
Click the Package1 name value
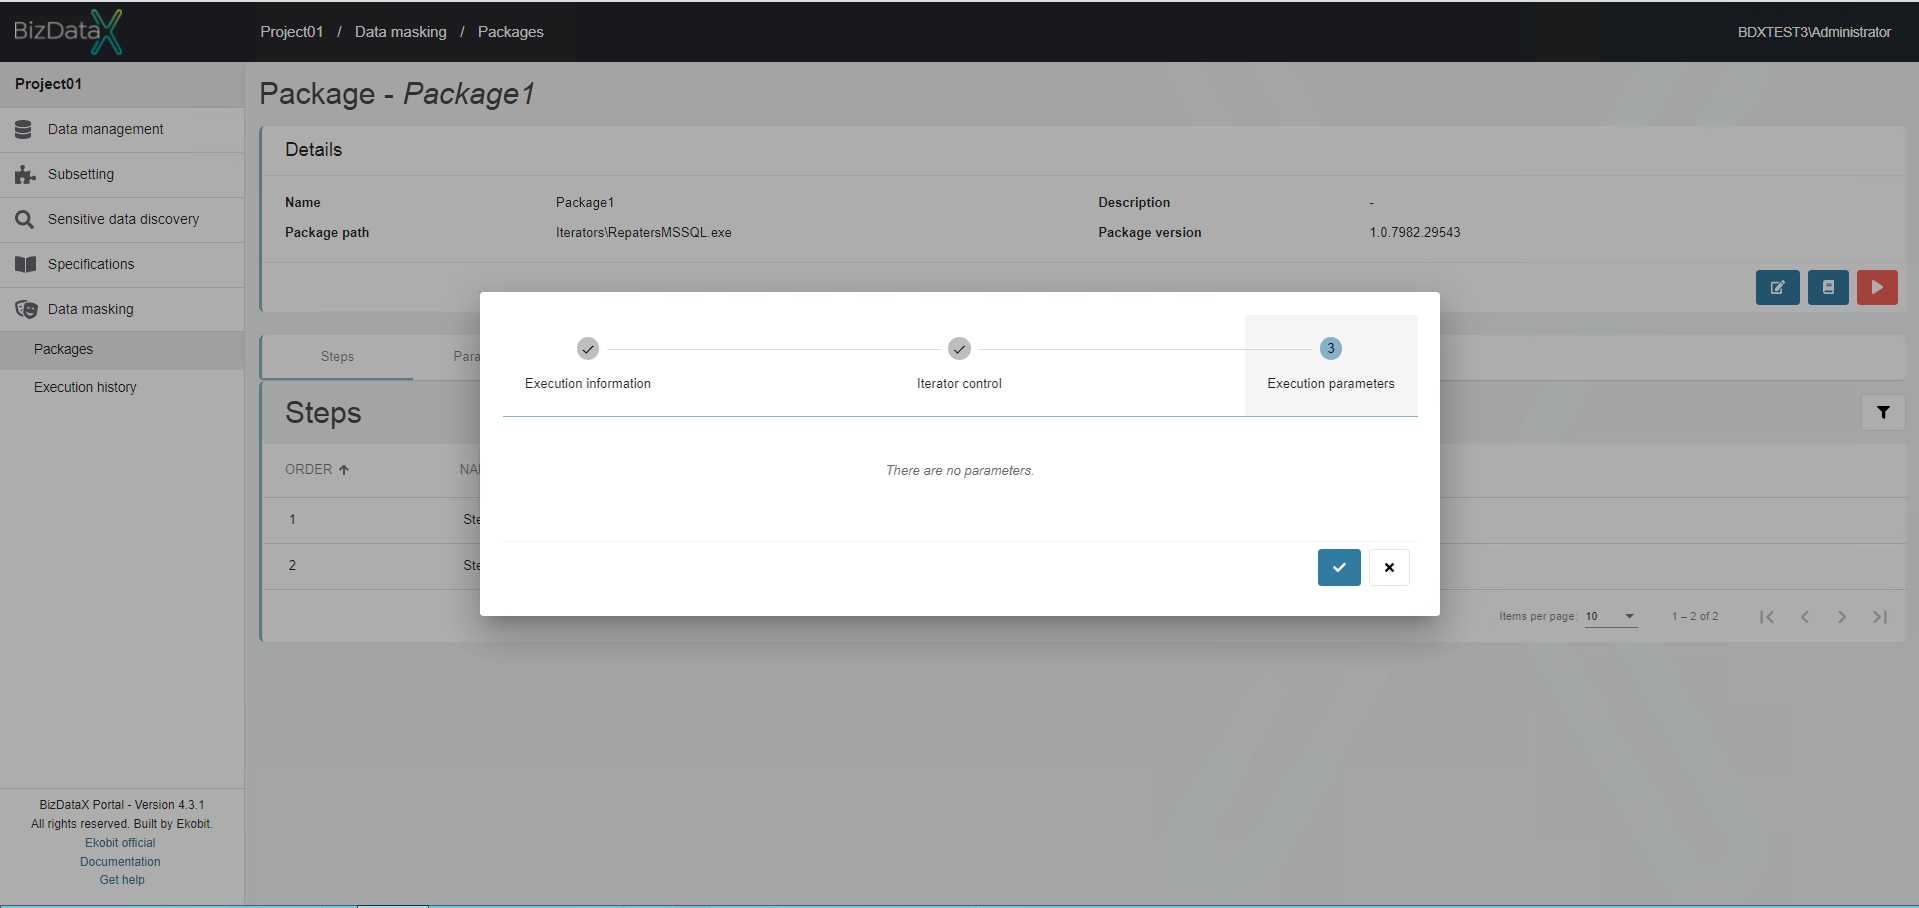[585, 203]
